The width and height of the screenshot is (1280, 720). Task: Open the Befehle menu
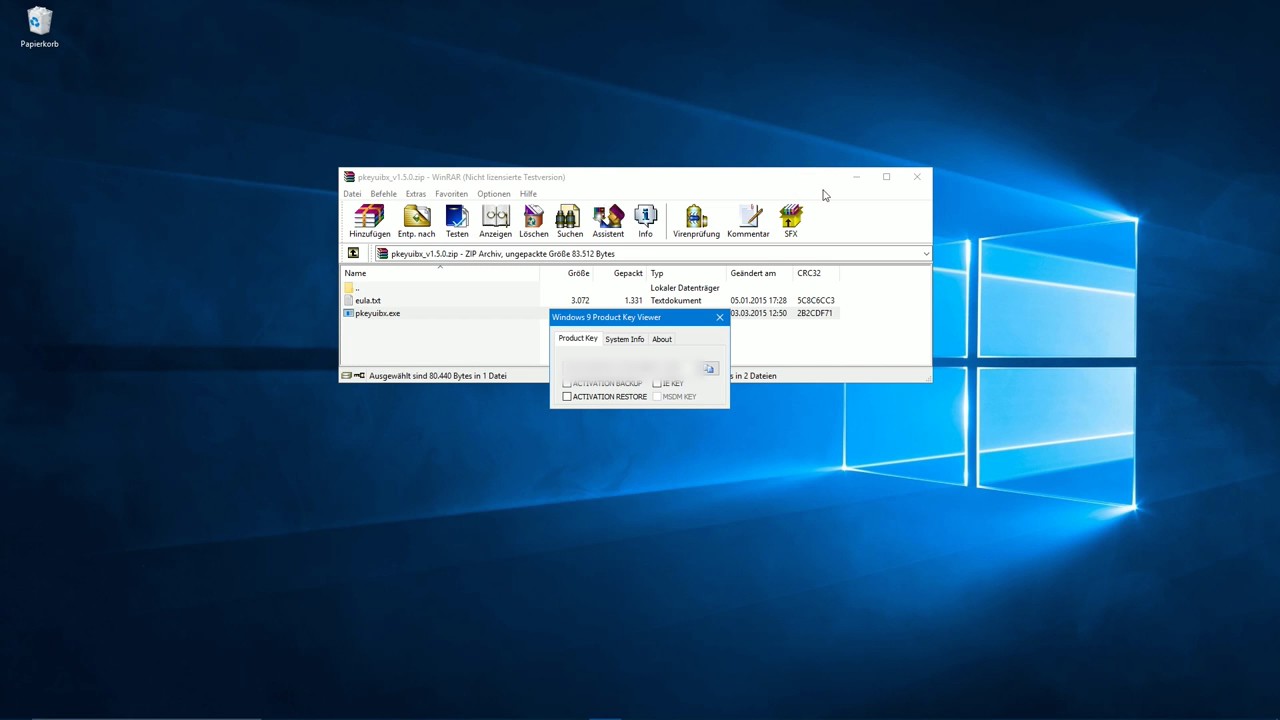(x=383, y=194)
